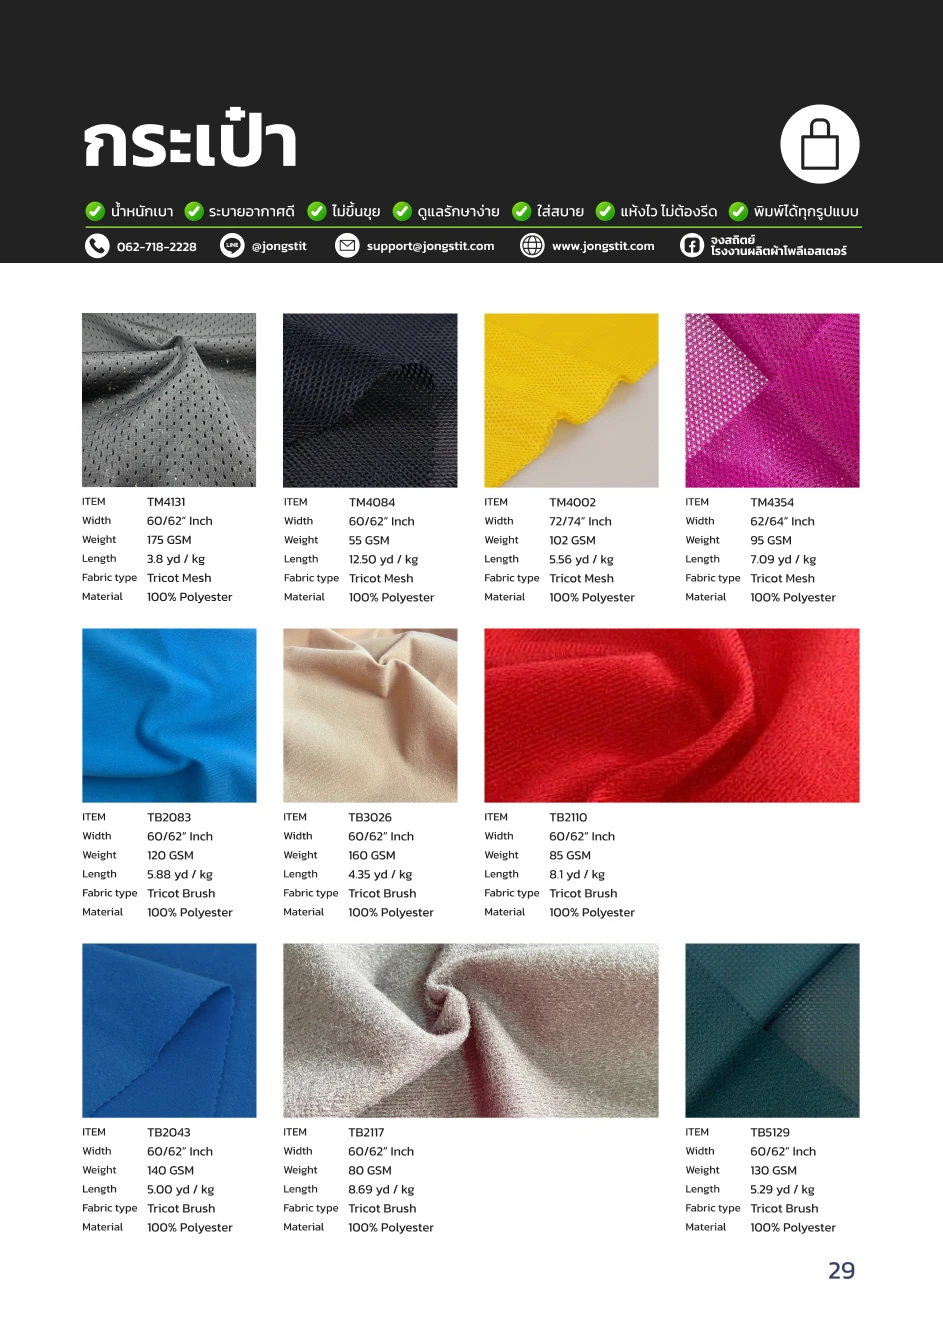Viewport: 943px width, 1333px height.
Task: Click the 130 GSM weight value
Action: pos(773,1170)
